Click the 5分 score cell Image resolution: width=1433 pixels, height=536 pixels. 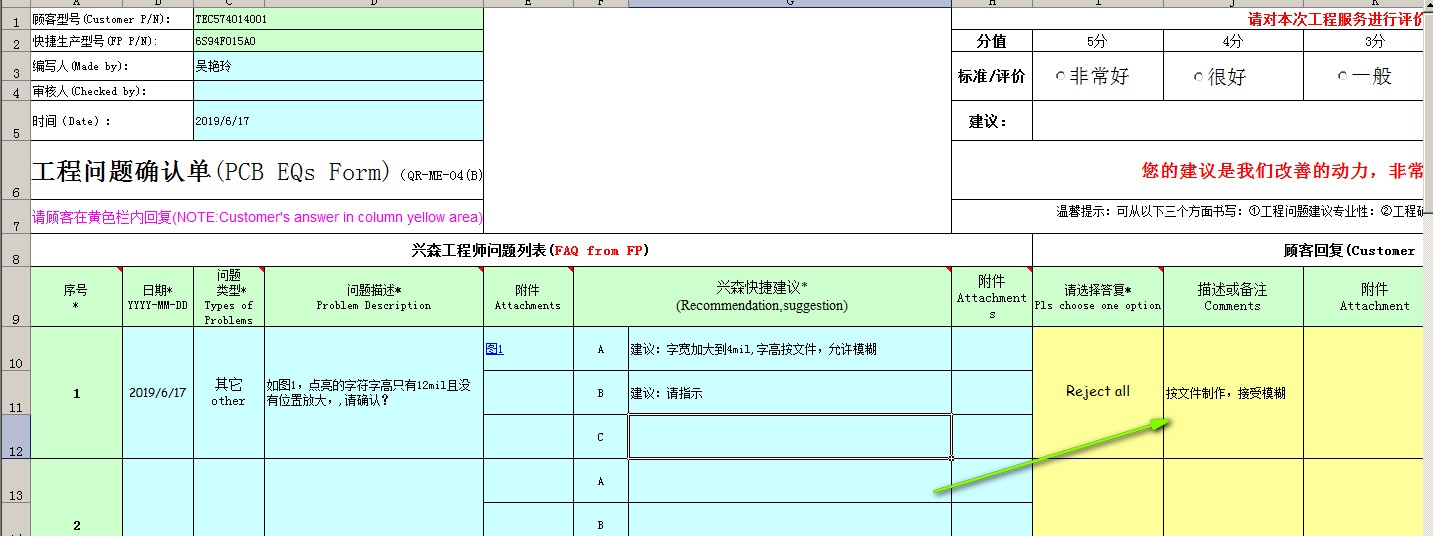click(x=1097, y=41)
